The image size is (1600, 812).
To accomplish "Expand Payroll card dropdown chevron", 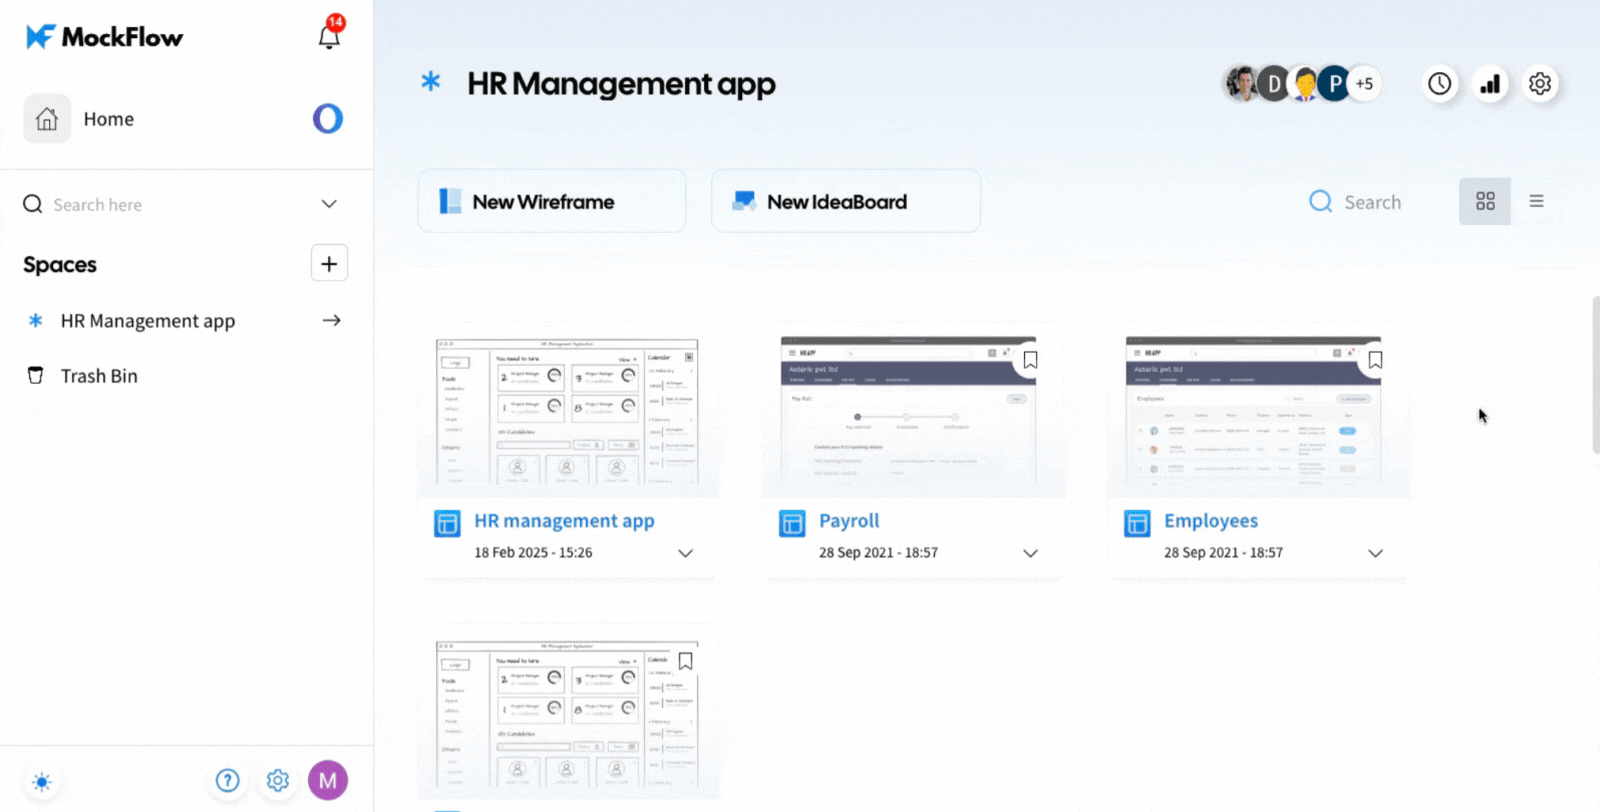I will coord(1030,553).
